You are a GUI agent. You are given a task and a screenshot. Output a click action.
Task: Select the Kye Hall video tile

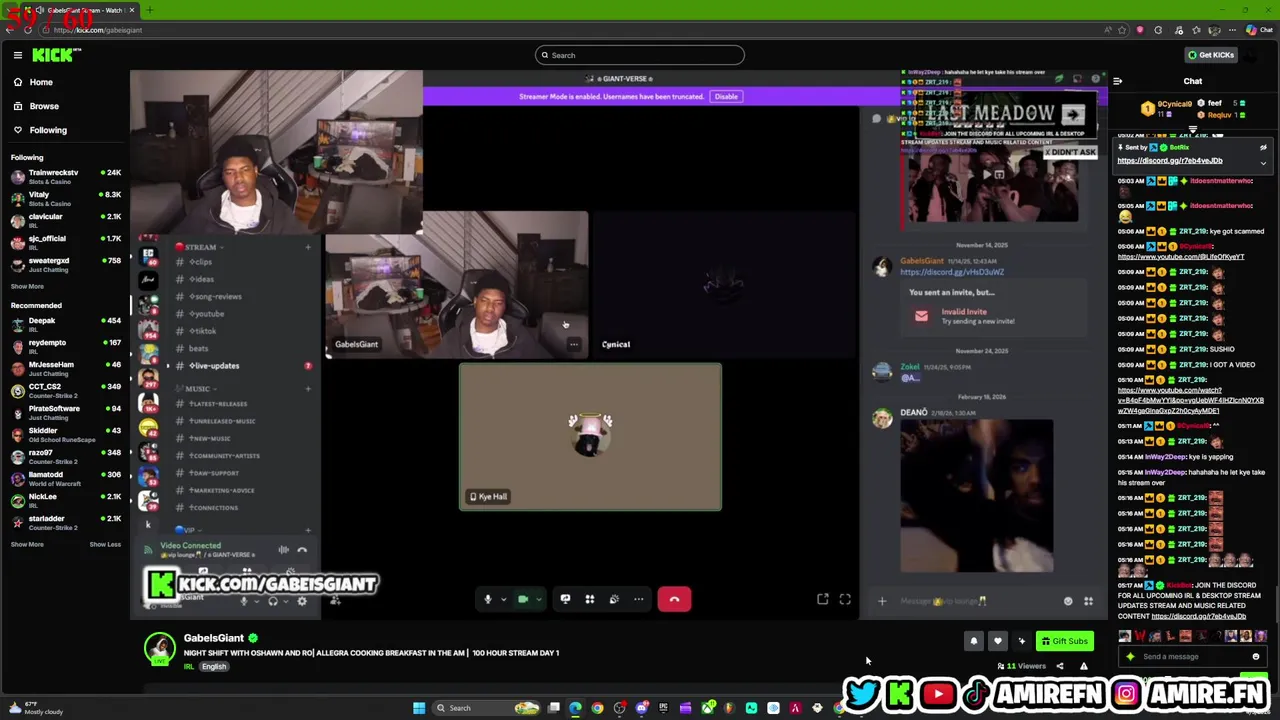(x=590, y=437)
